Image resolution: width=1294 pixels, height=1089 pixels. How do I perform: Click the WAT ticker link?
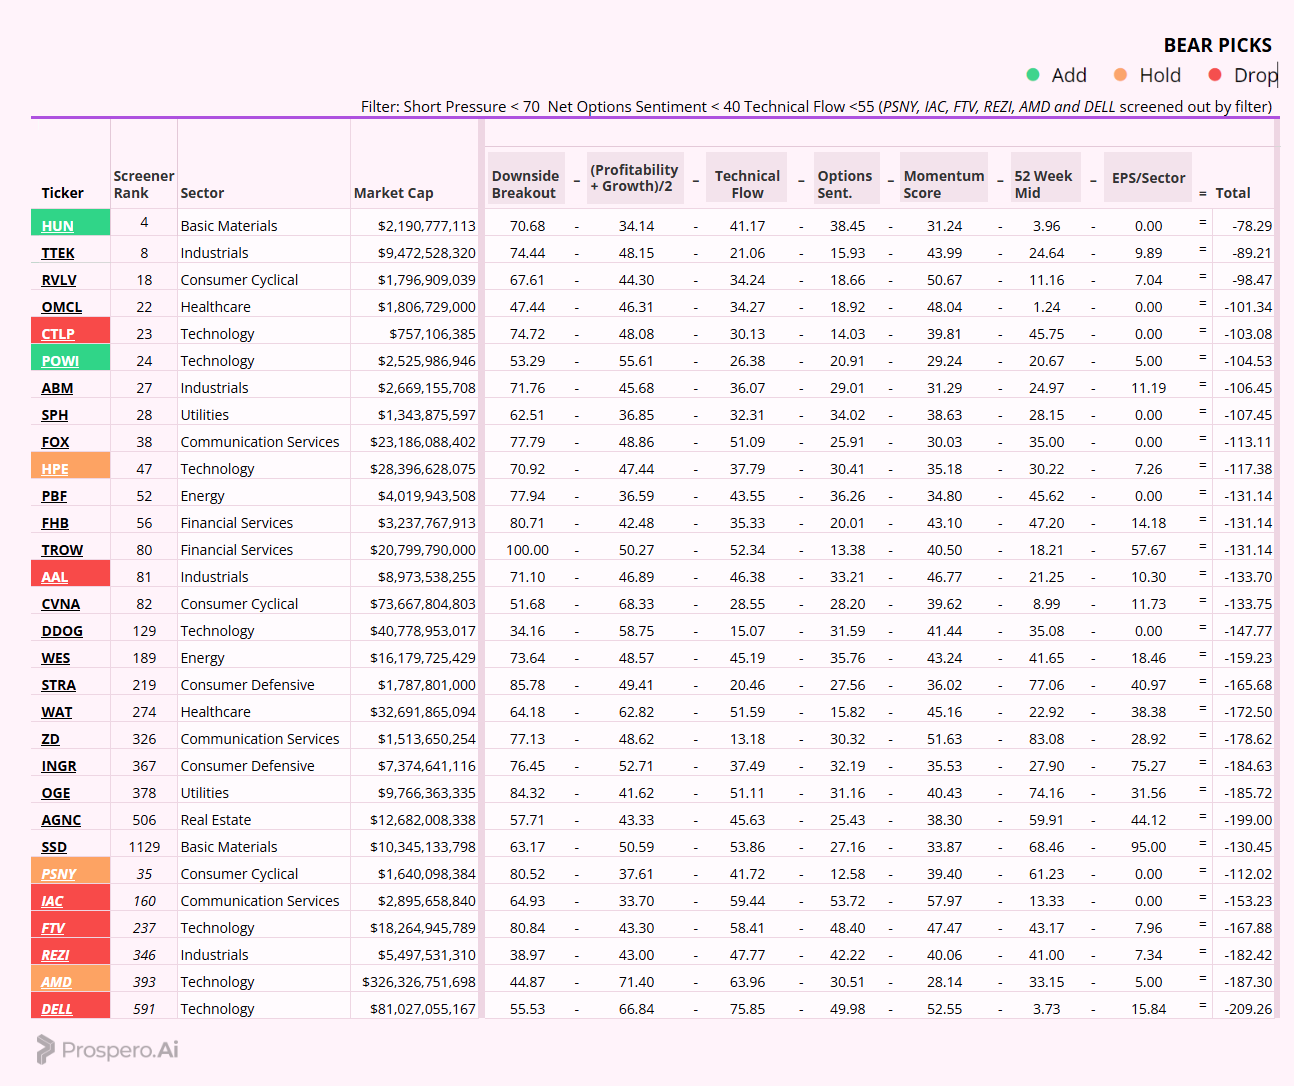(57, 712)
